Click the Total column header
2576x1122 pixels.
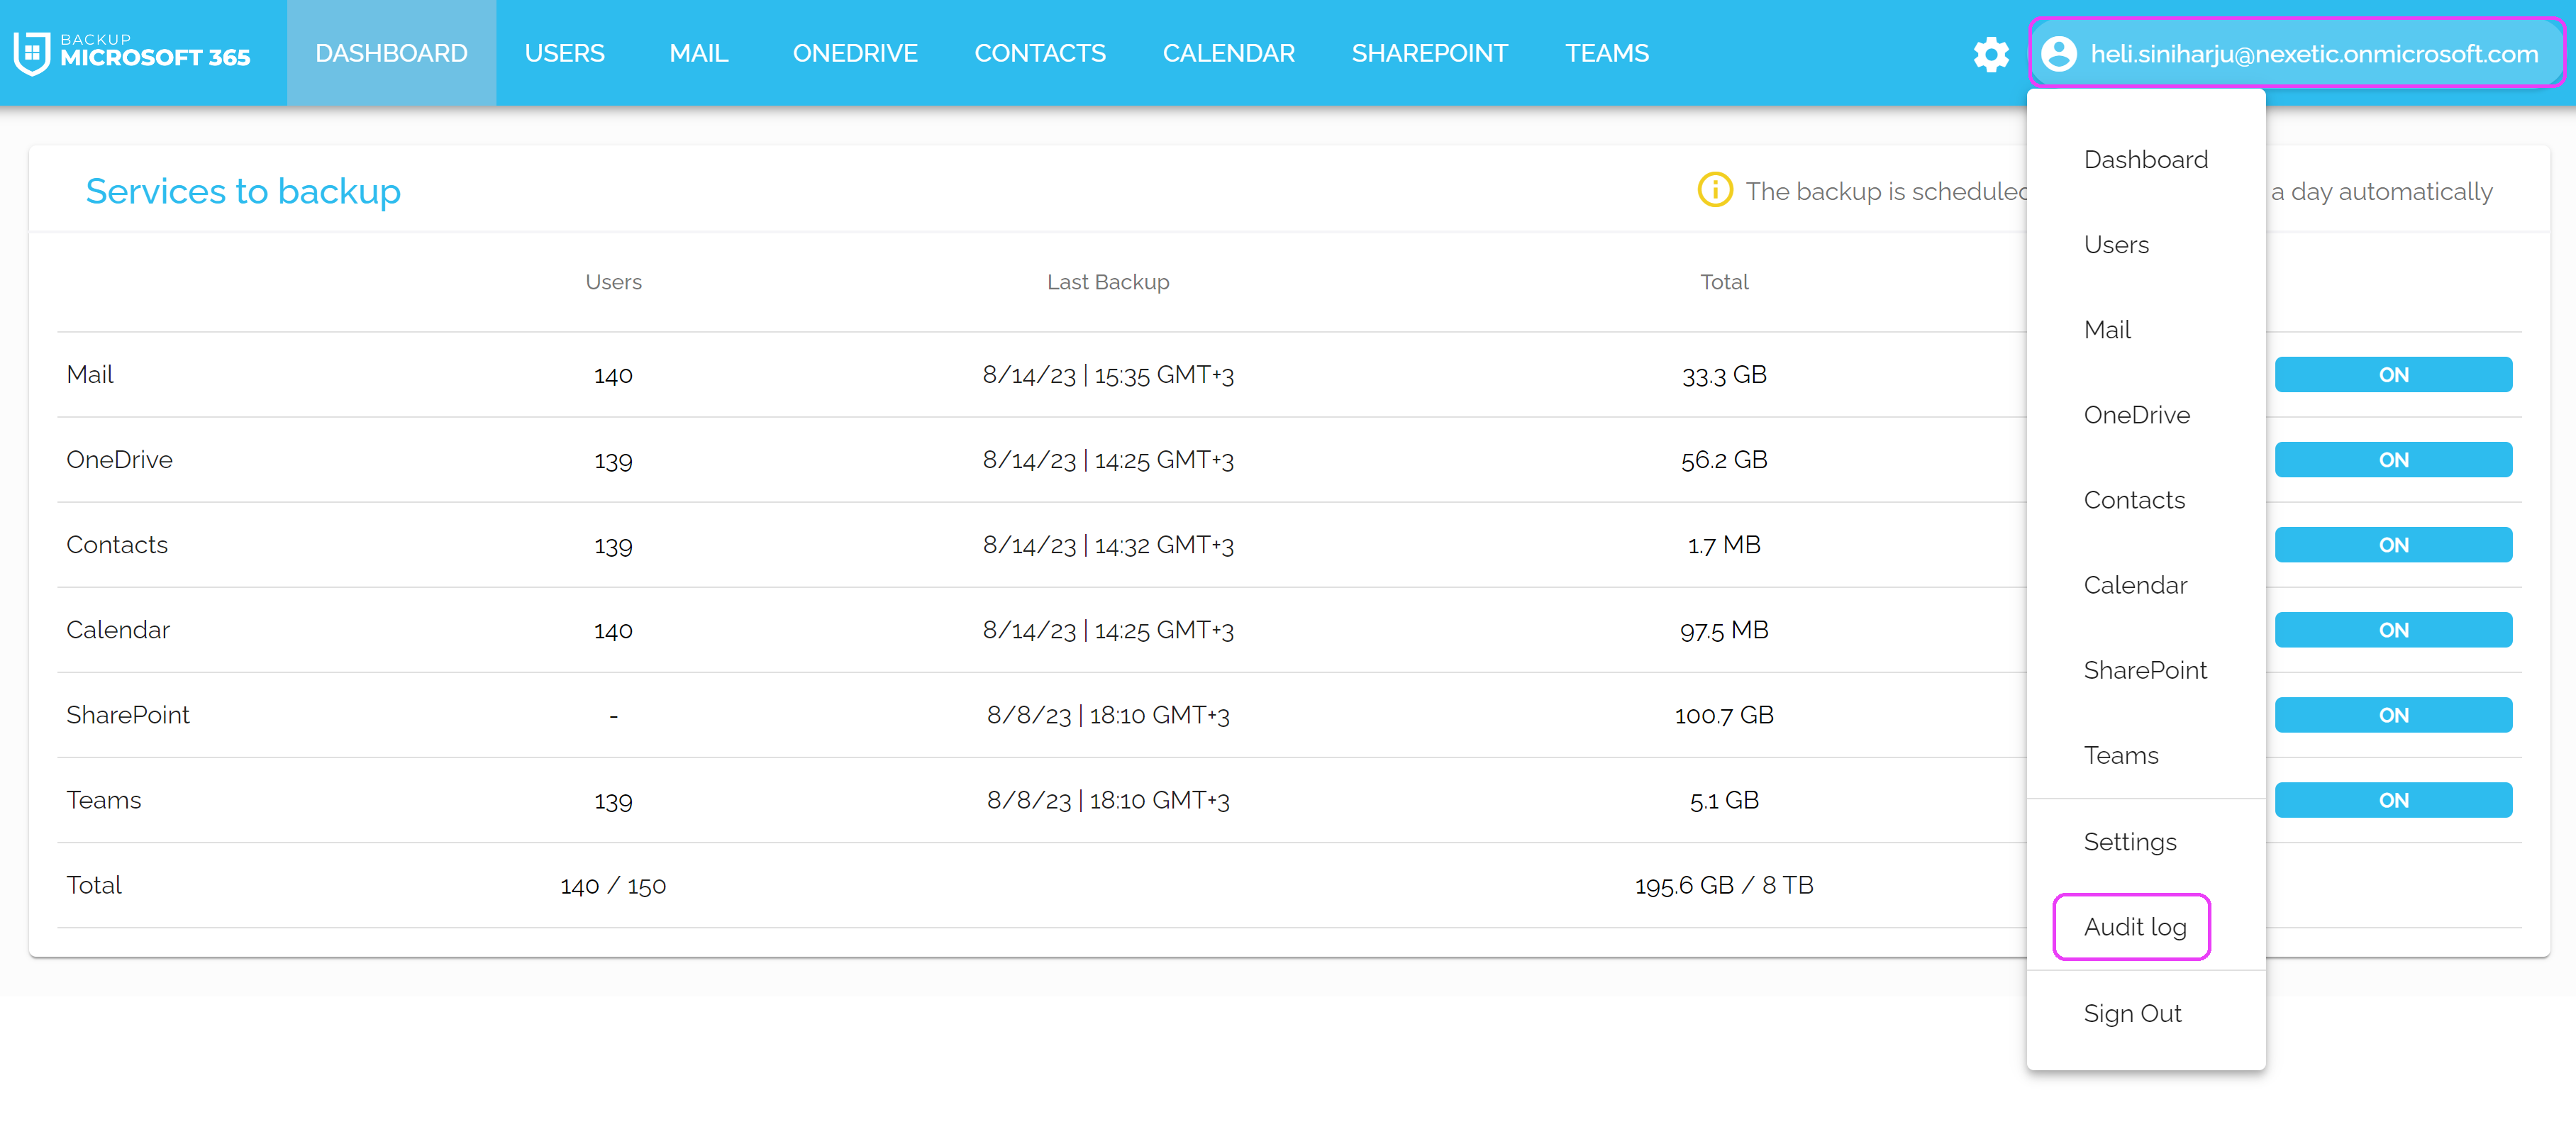[1724, 282]
